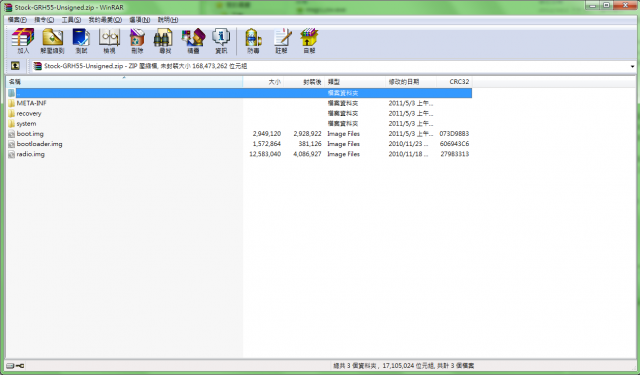Click CRC32 value 606943C6
Screen dimensions: 640x375
(x=454, y=144)
